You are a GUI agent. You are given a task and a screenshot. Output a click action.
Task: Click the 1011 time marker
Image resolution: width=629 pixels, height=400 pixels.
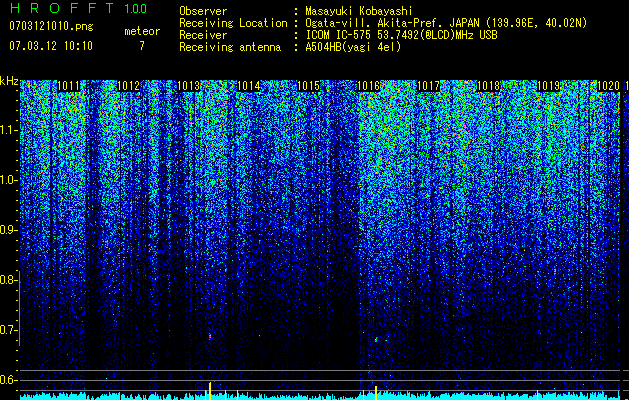tap(69, 86)
